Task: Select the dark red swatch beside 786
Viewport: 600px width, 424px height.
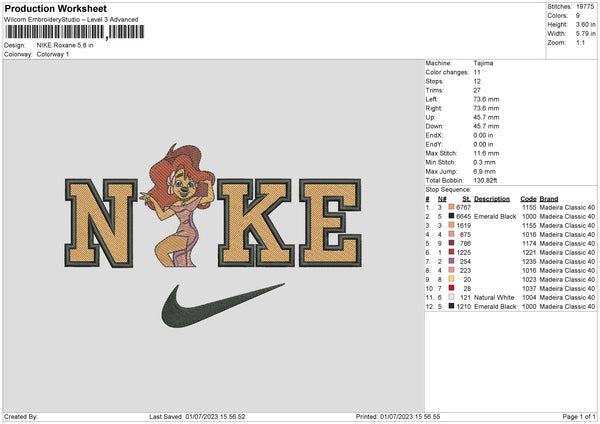Action: tap(452, 243)
